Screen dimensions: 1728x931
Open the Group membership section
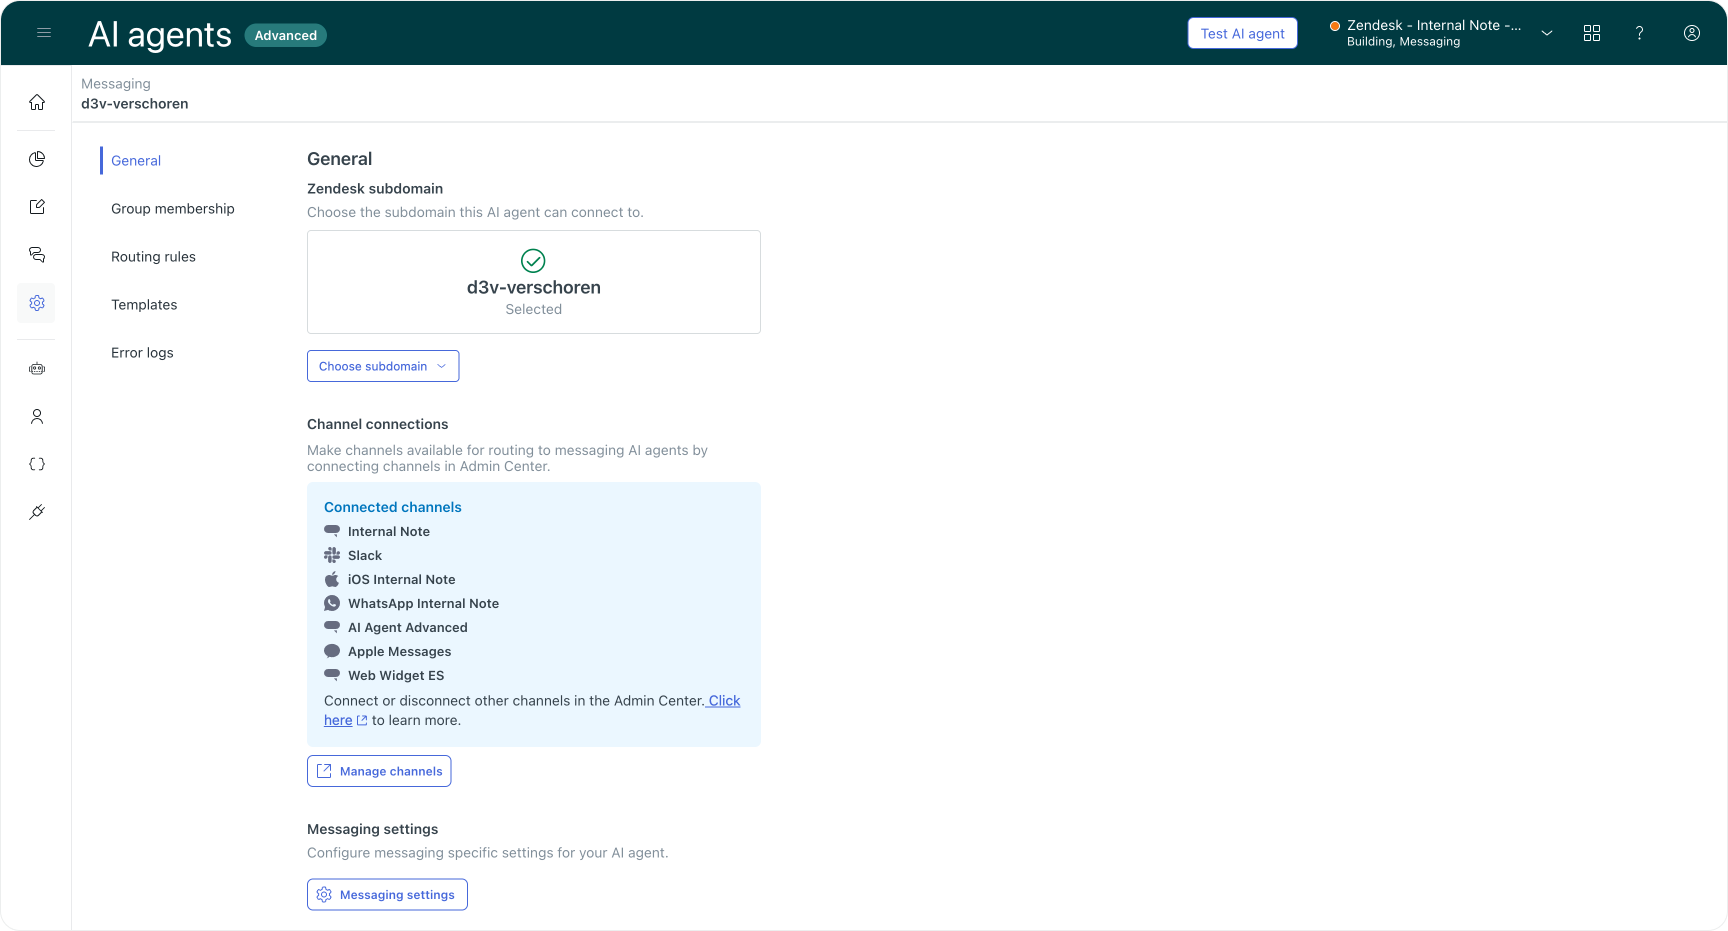click(x=173, y=209)
